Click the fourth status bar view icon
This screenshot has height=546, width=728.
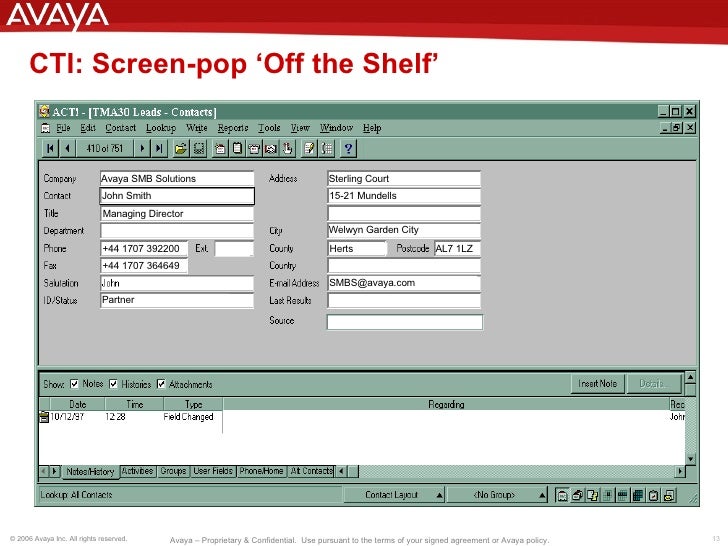[607, 495]
